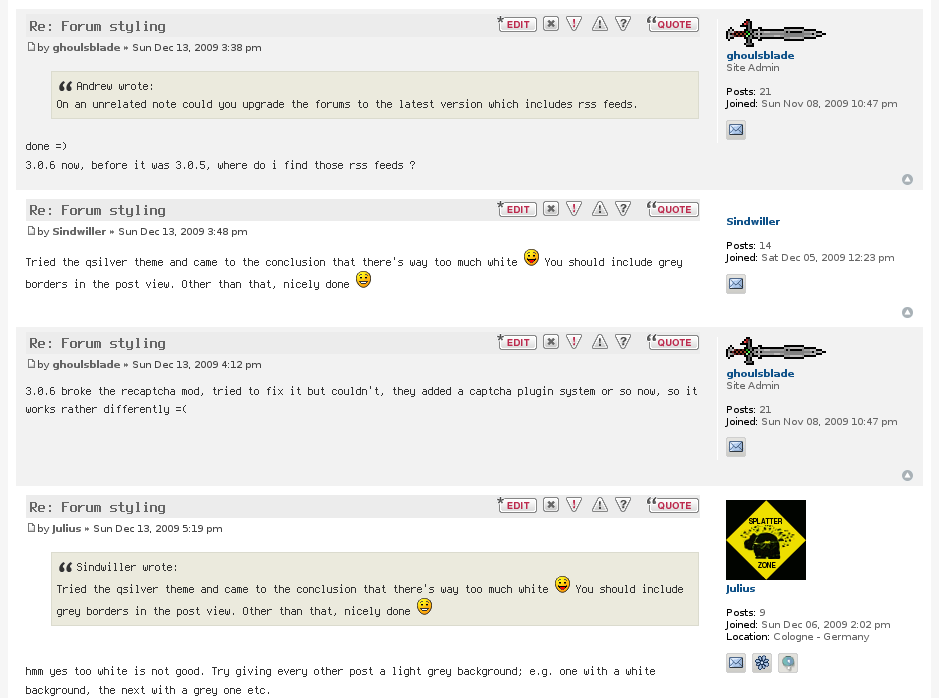939x698 pixels.
Task: Quote the Sindwiller 3:48 pm post
Action: (673, 209)
